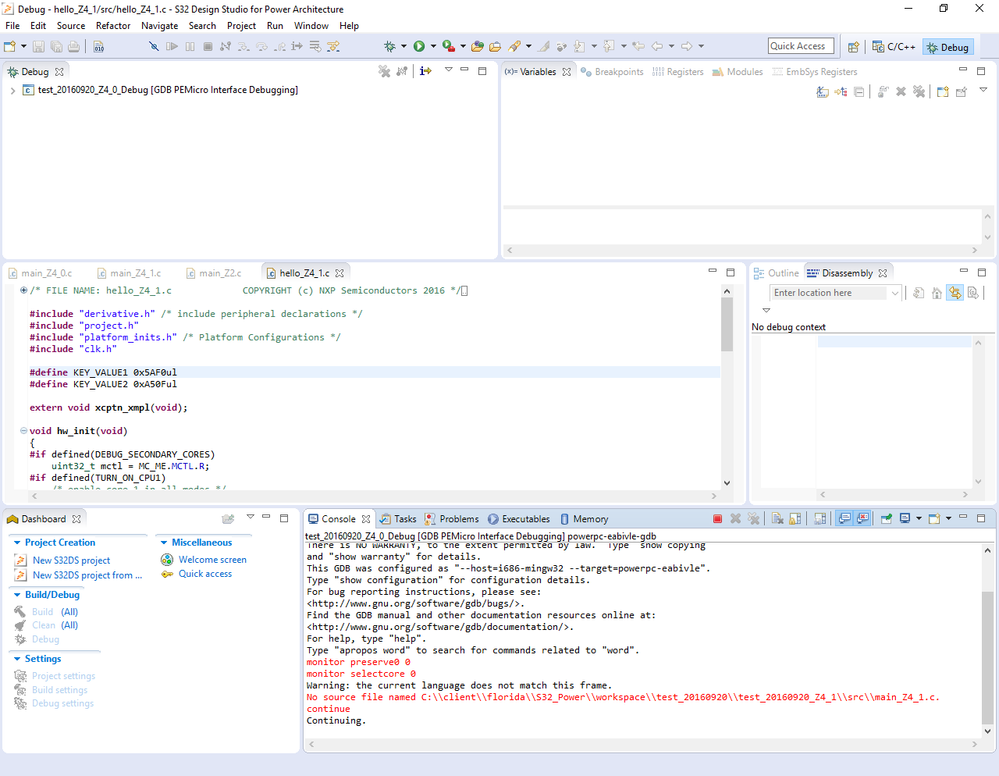Select the Modules tab
This screenshot has height=776, width=999.
pyautogui.click(x=737, y=72)
